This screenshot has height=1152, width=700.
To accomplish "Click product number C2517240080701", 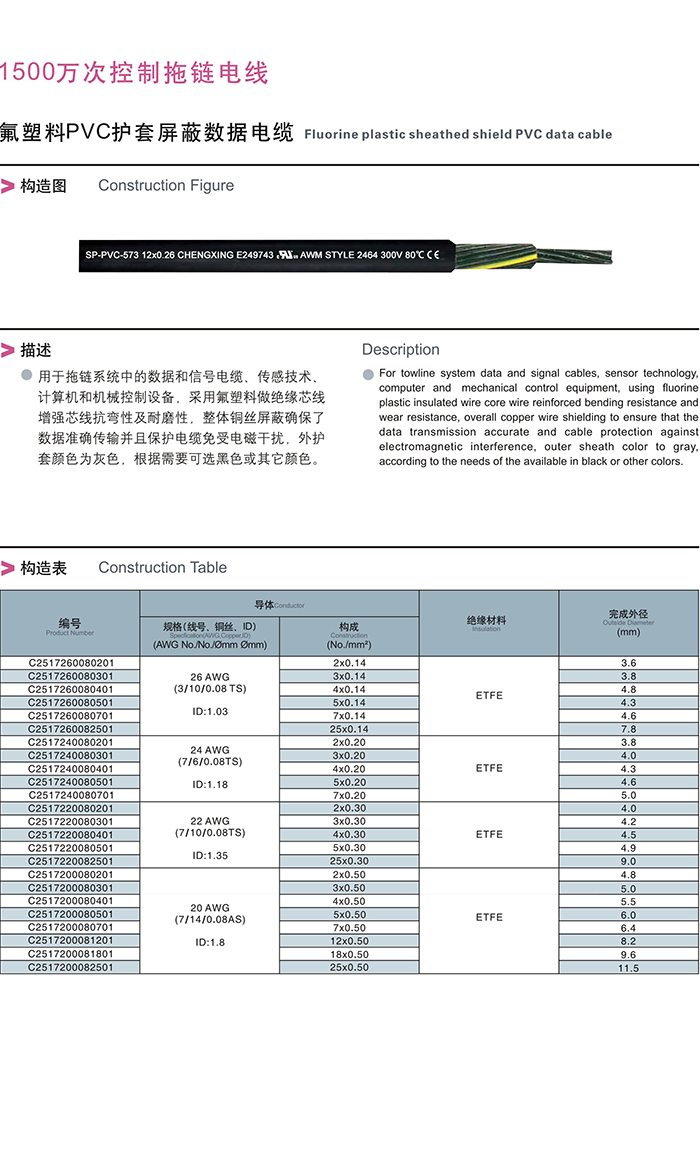I will [x=70, y=795].
